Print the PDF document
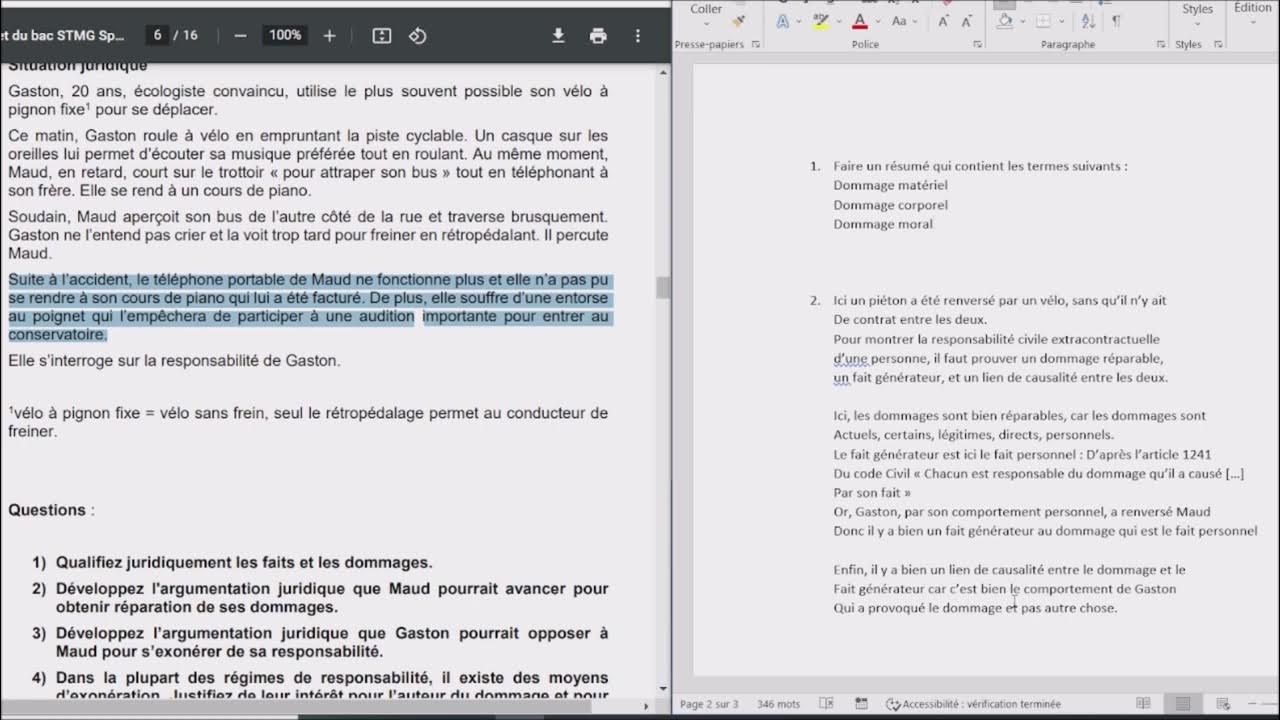 click(x=598, y=35)
